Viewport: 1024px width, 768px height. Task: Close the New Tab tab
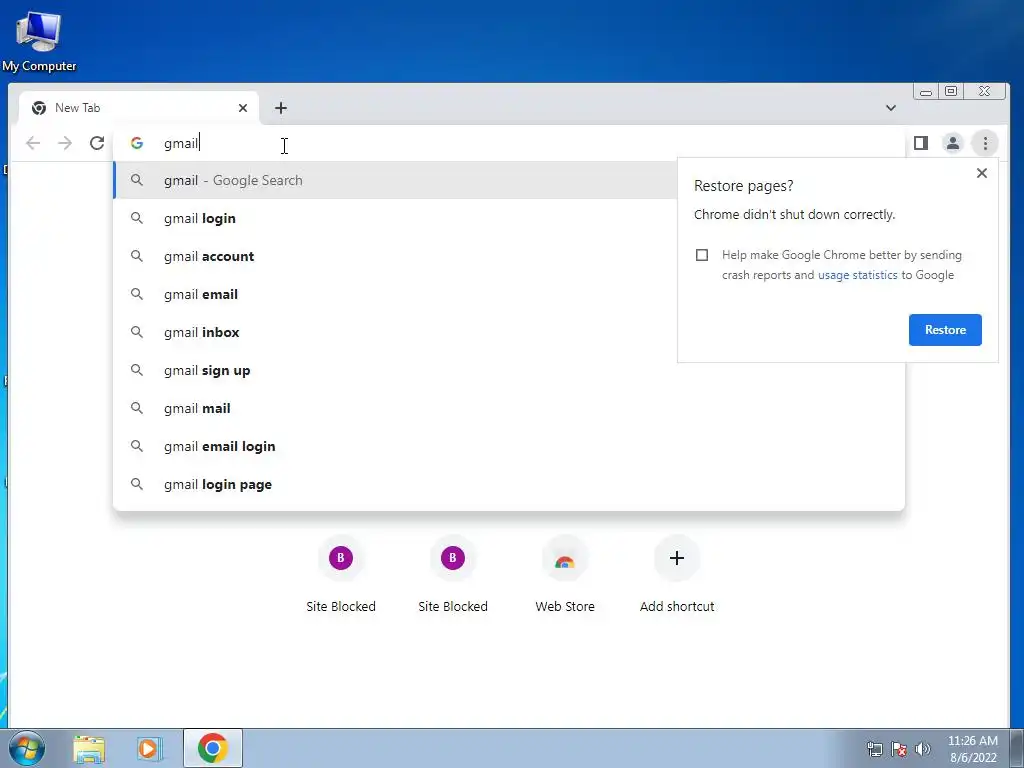(x=243, y=108)
